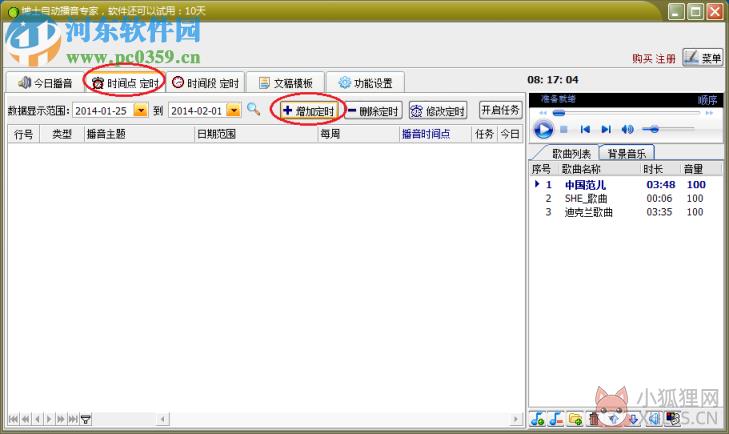The height and width of the screenshot is (434, 729).
Task: Mute the speaker volume icon
Action: pyautogui.click(x=627, y=129)
